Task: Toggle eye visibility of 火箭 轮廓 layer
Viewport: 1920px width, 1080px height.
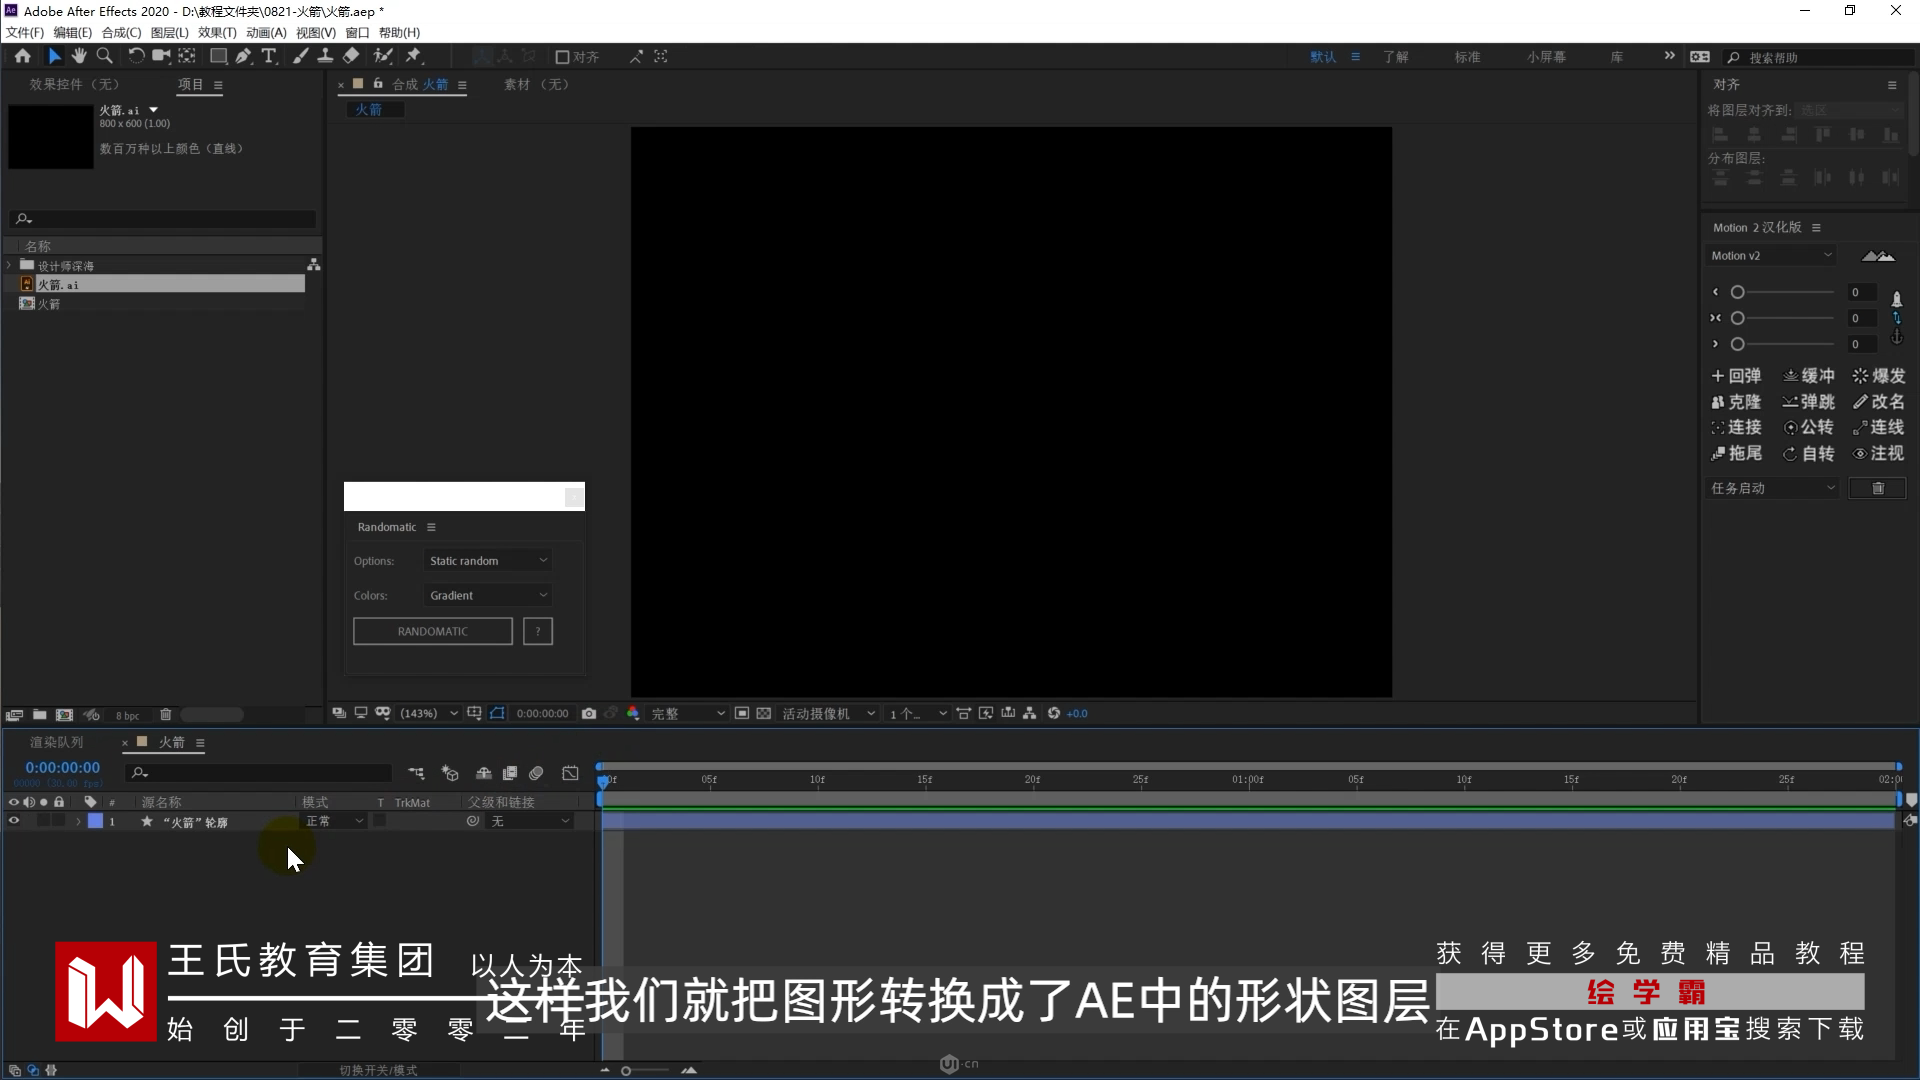Action: [x=14, y=821]
